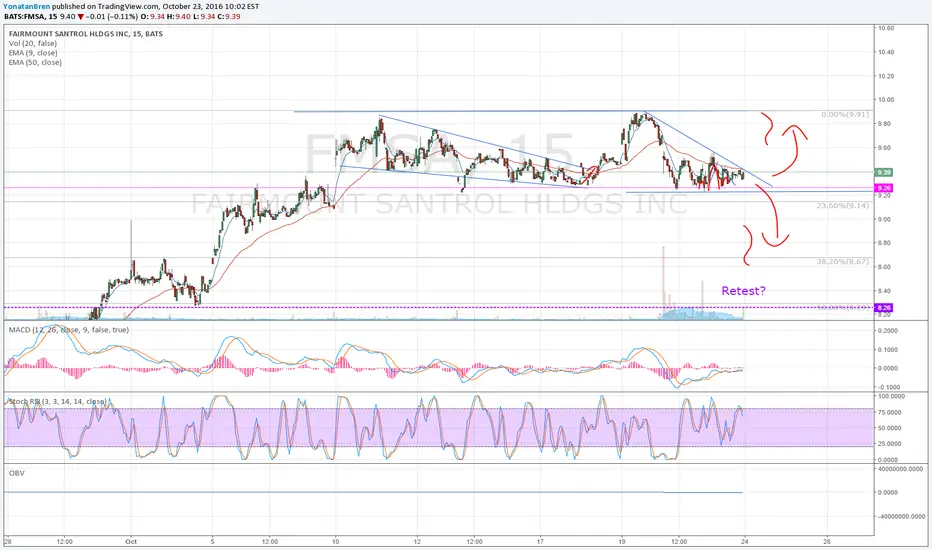Select the Stoch RSI (3, 3, 14, 14) legend
Image resolution: width=932 pixels, height=550 pixels.
57,402
